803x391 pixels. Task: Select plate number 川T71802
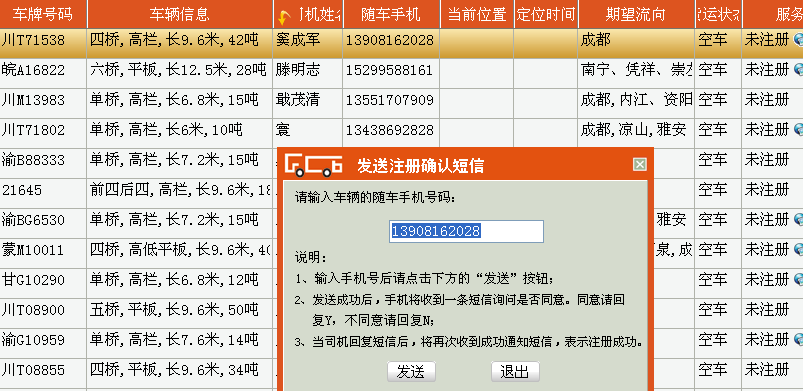34,130
